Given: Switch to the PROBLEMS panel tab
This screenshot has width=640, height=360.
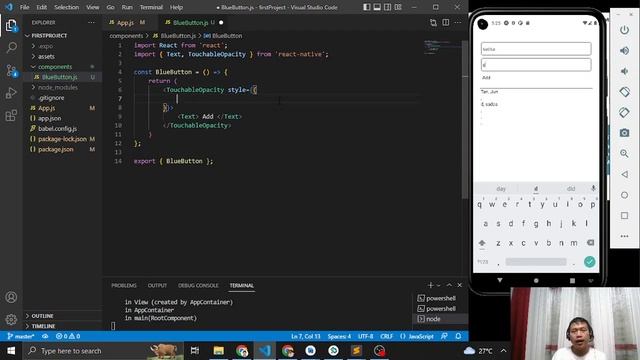Looking at the screenshot, I should click(124, 285).
